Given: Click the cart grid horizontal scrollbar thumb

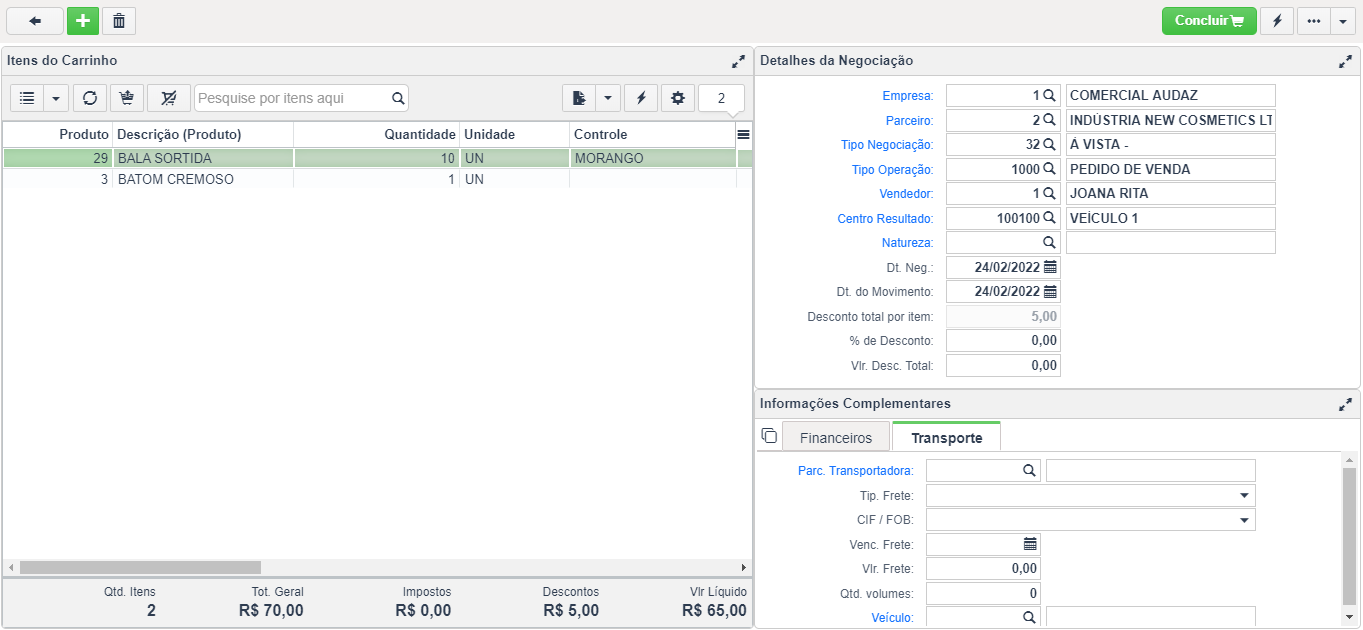Looking at the screenshot, I should [140, 567].
